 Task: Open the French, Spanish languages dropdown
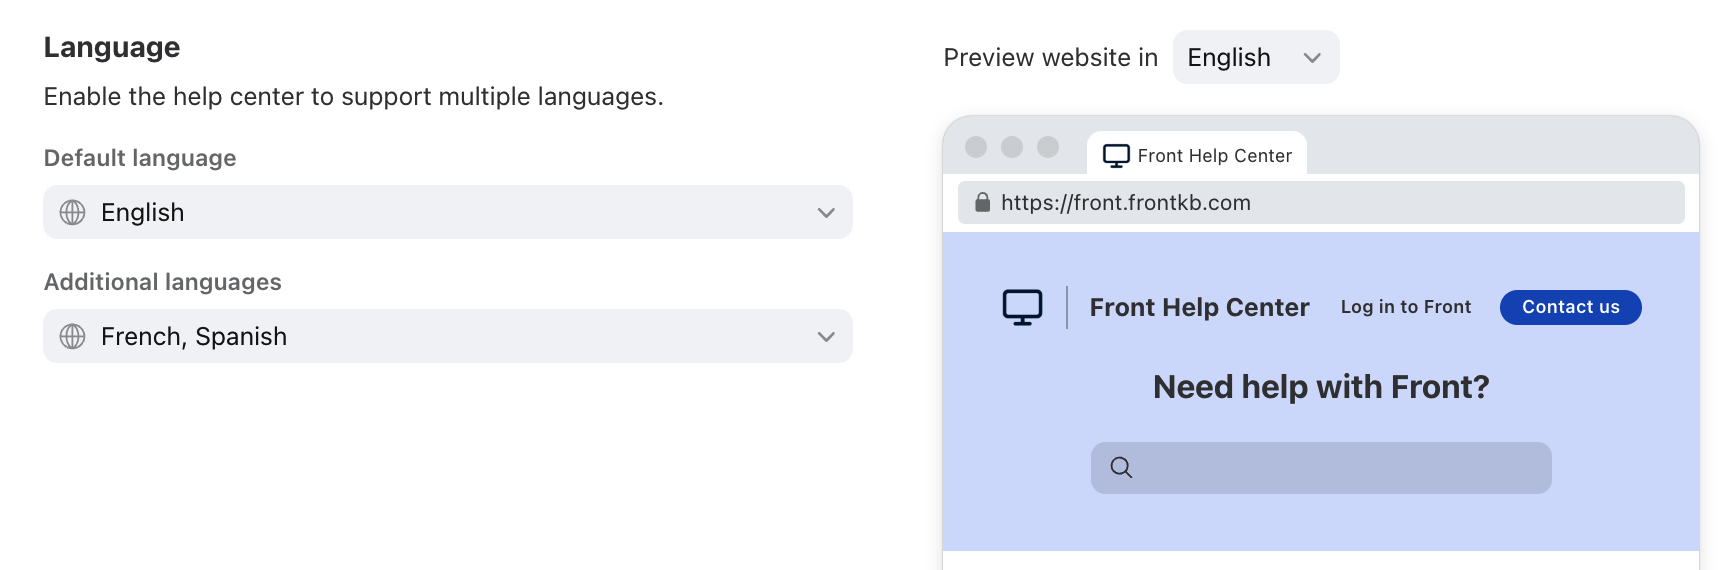pyautogui.click(x=448, y=336)
